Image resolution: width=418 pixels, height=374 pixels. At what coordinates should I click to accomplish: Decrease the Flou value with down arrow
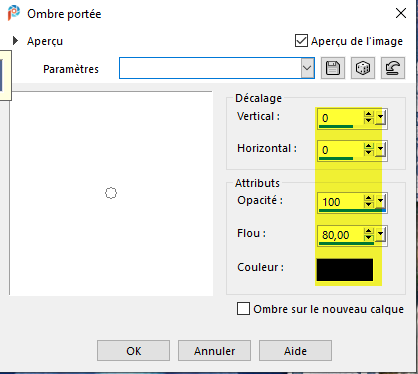point(368,238)
